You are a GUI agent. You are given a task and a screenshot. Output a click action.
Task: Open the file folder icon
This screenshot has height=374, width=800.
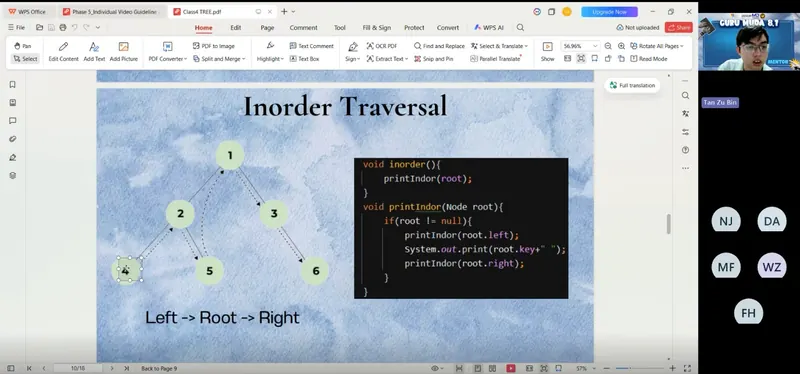point(39,27)
